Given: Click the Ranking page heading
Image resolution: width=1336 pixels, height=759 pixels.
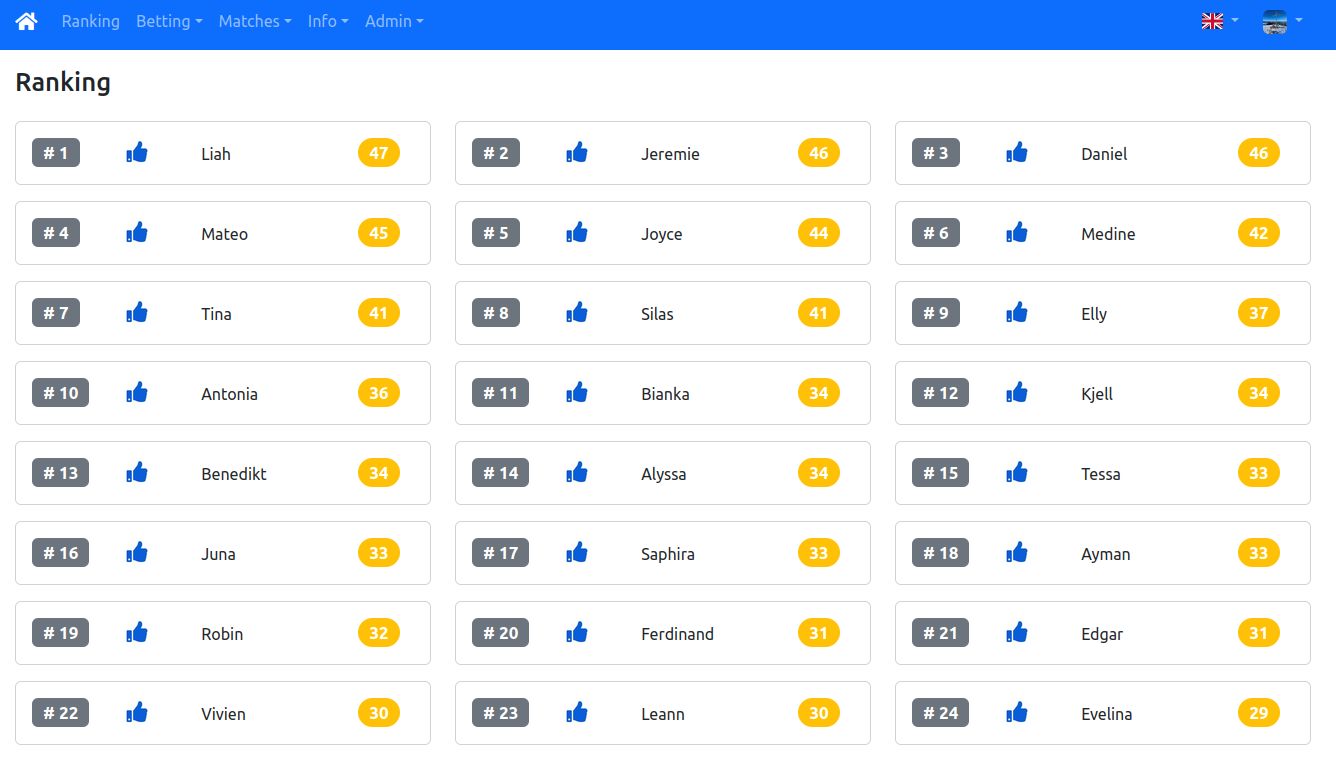Looking at the screenshot, I should tap(63, 82).
